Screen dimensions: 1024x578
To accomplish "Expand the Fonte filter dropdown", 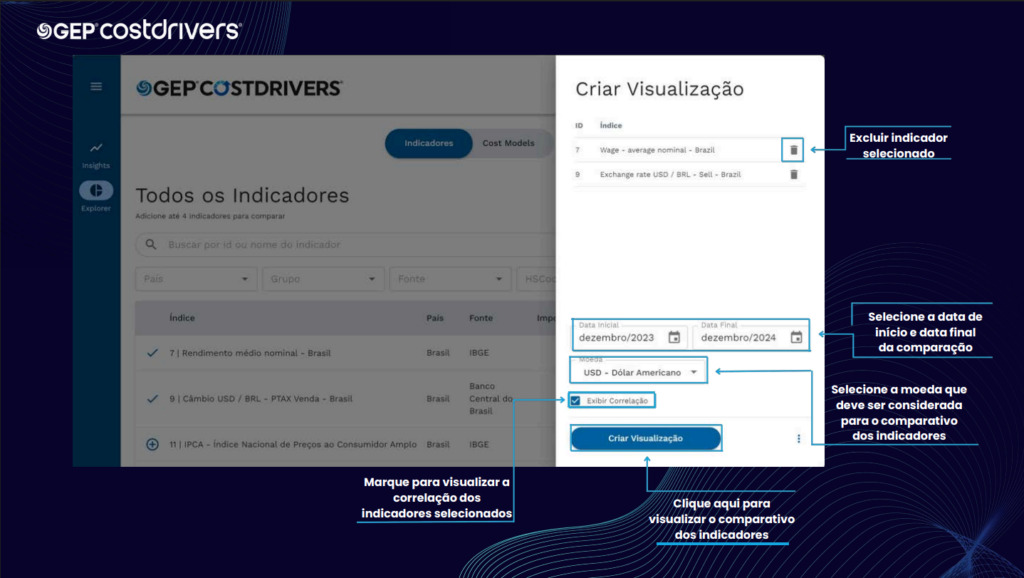I will 450,279.
